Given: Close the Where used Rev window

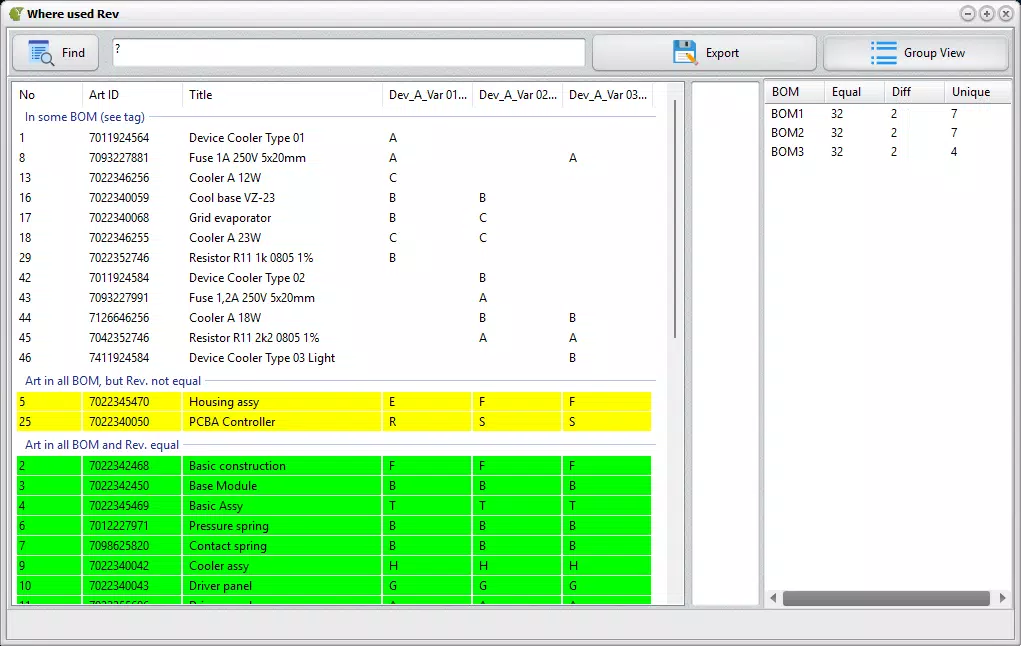Looking at the screenshot, I should point(1006,14).
